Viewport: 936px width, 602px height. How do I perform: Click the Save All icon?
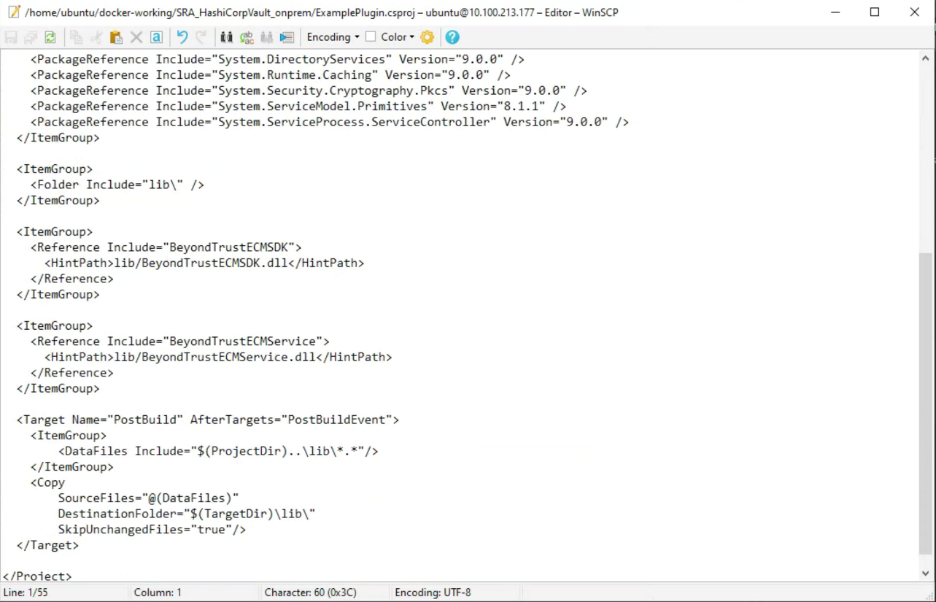coord(30,37)
